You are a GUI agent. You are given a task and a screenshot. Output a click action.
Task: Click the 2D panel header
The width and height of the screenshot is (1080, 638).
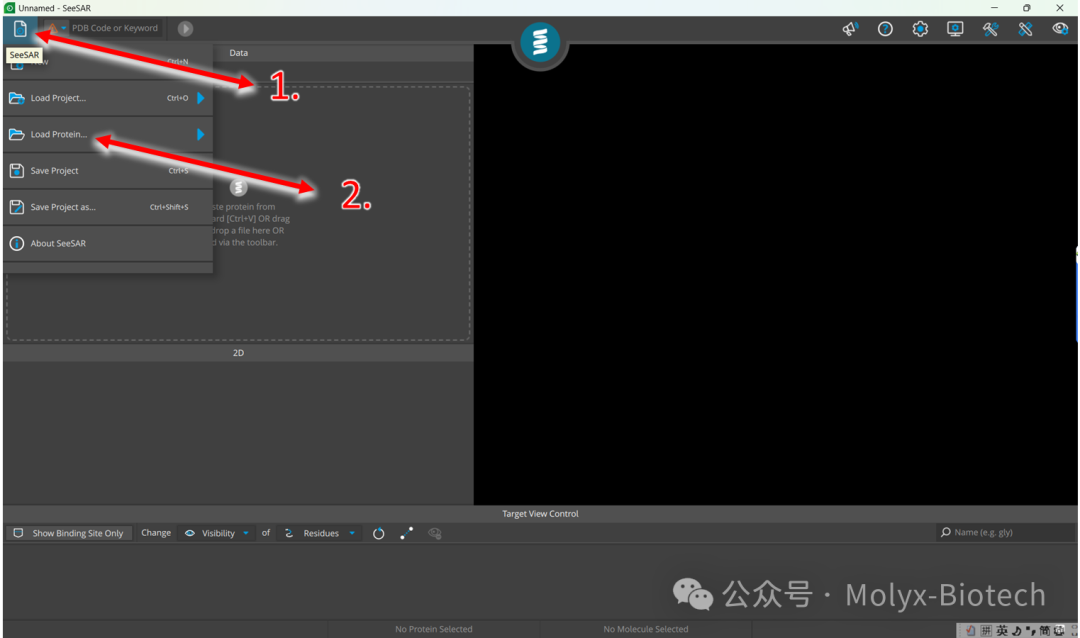tap(238, 353)
